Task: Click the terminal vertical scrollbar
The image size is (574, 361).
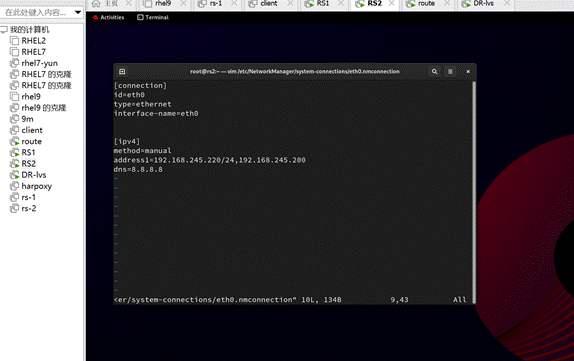Action: [x=474, y=192]
